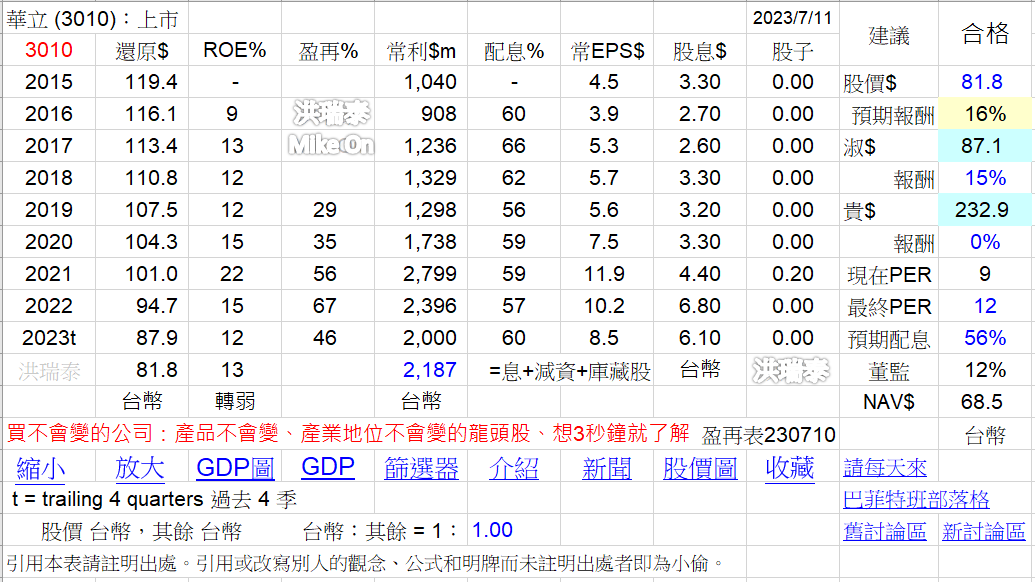Click the 0.20 stock dividend for 2021
The width and height of the screenshot is (1035, 582).
click(x=793, y=273)
